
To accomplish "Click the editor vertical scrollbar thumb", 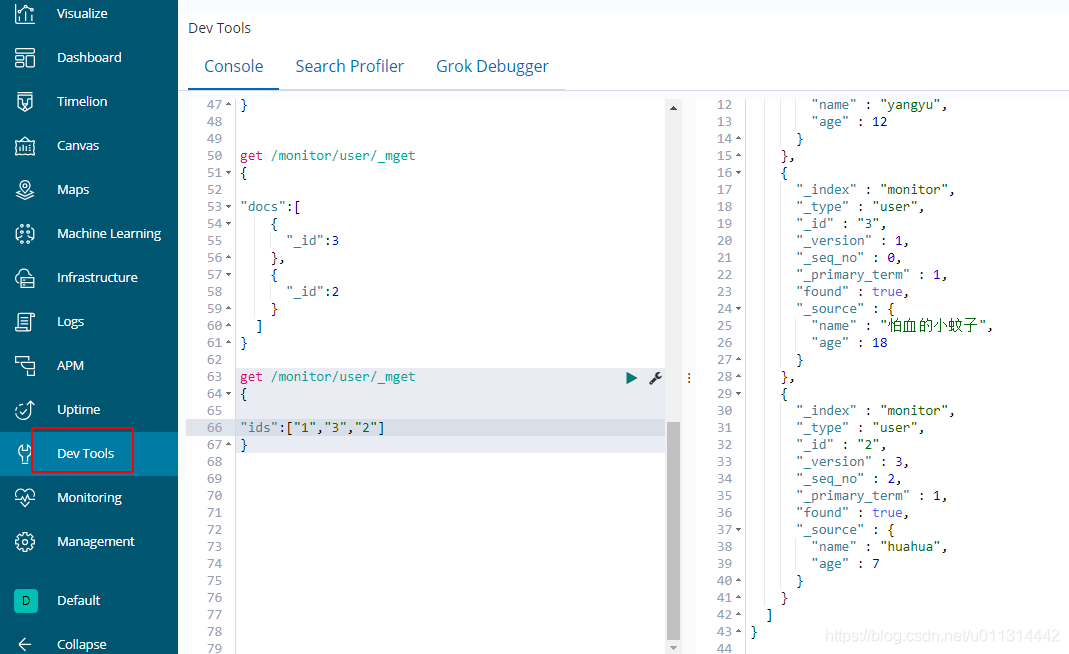I will click(x=673, y=531).
